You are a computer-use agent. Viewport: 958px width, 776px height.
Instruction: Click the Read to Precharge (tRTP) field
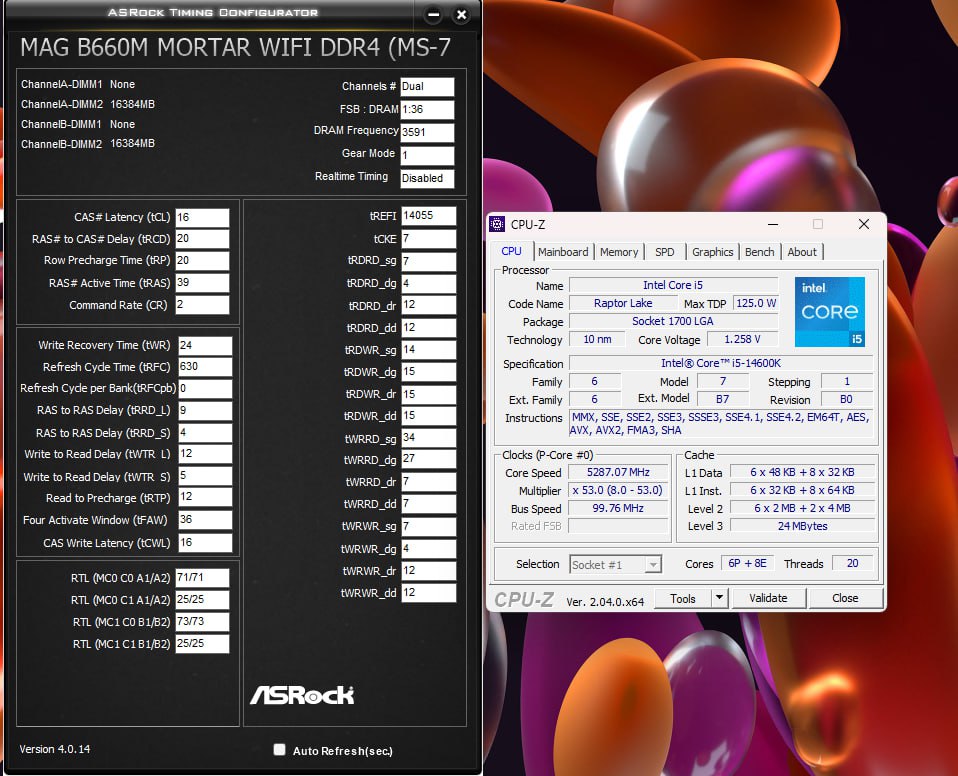[205, 497]
